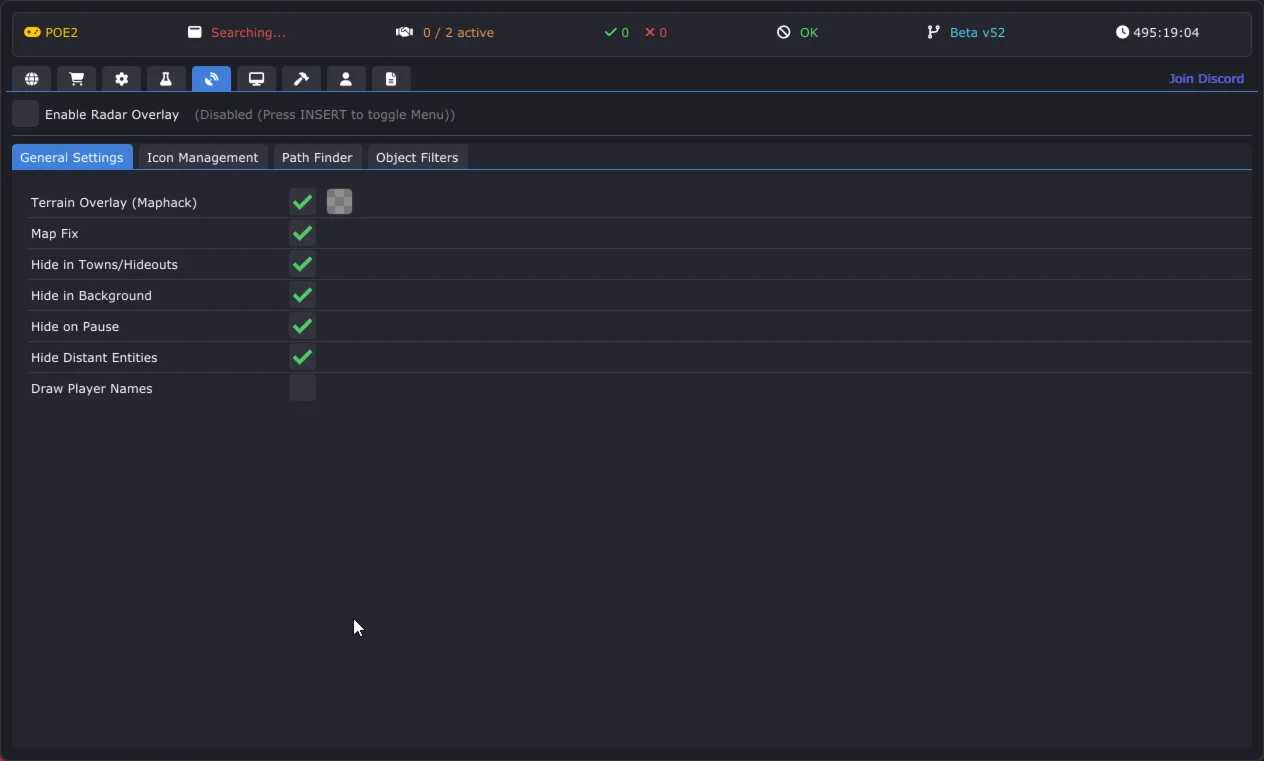1264x761 pixels.
Task: Disable the Map Fix option
Action: tap(302, 233)
